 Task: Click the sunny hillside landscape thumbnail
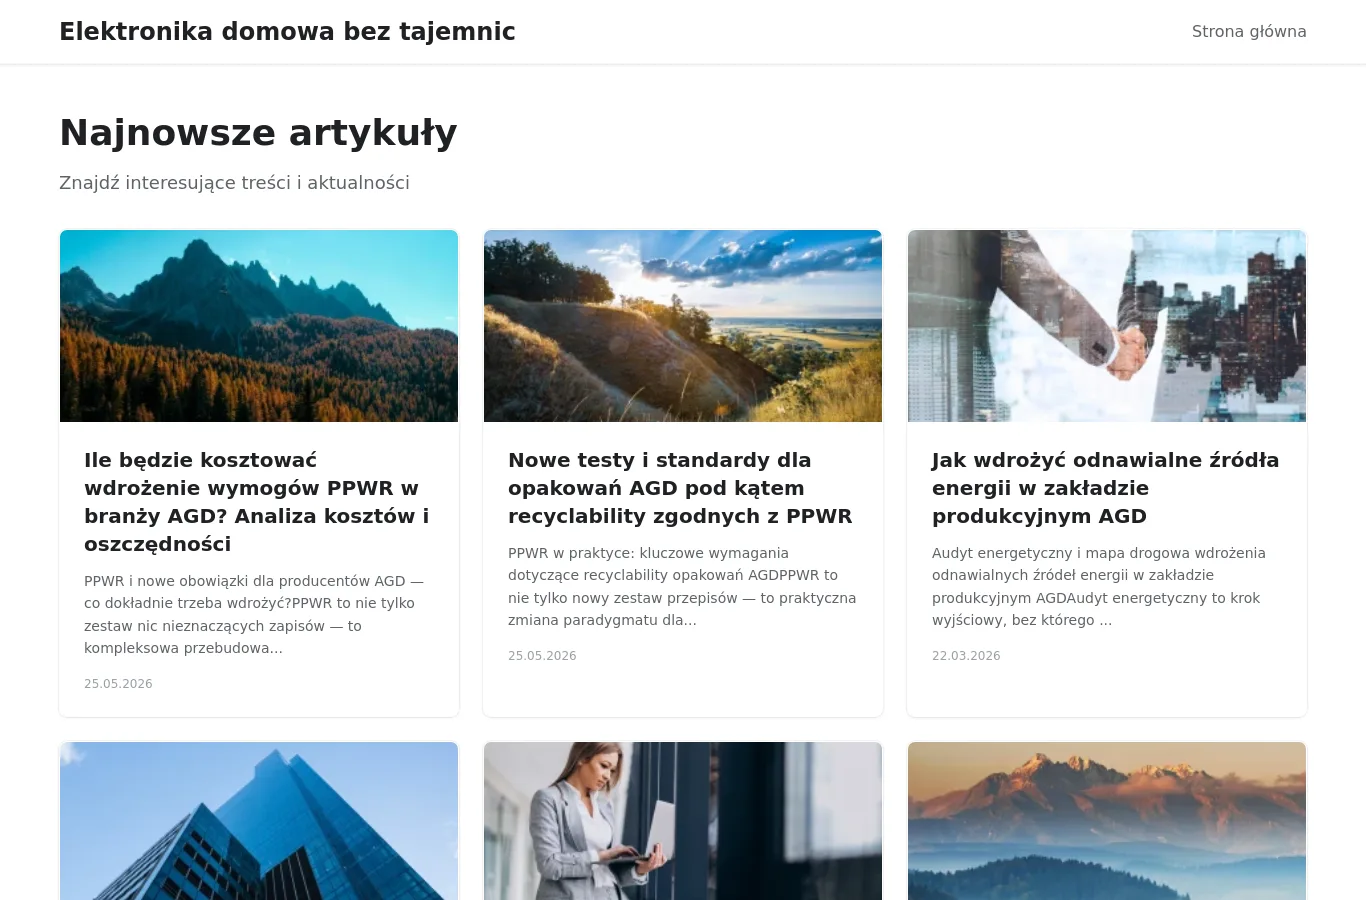[683, 326]
